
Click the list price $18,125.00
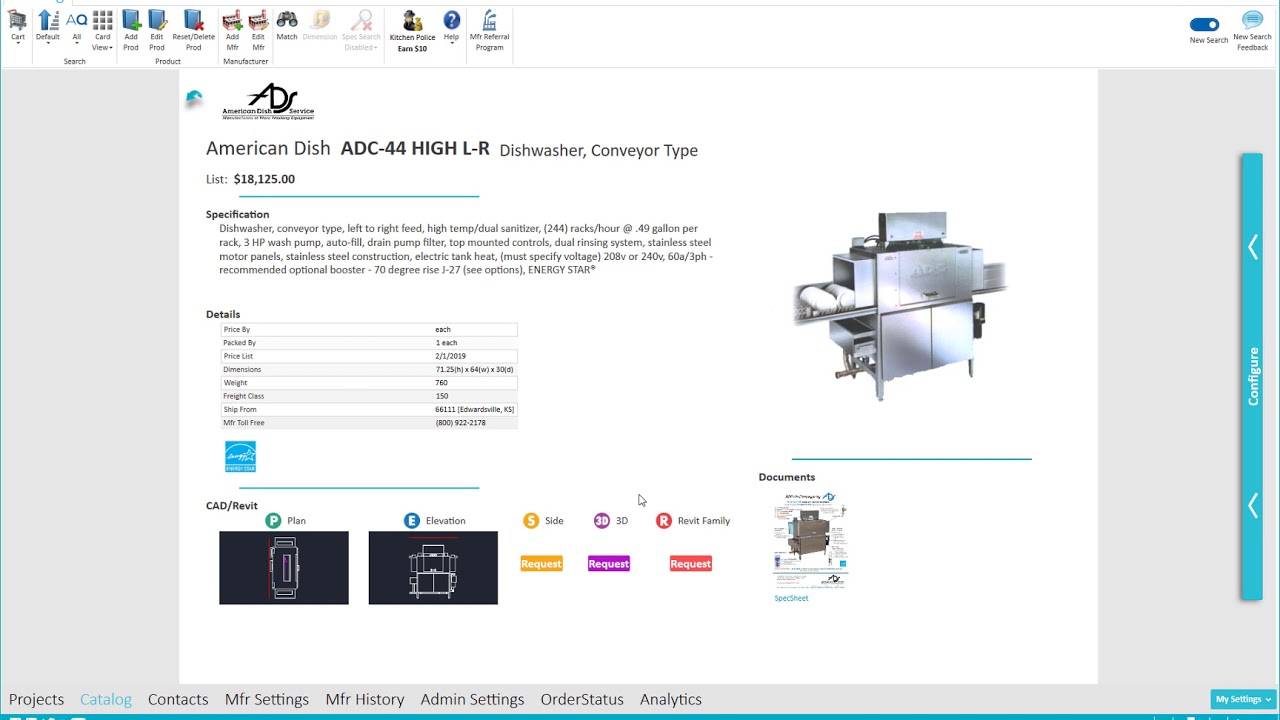pyautogui.click(x=264, y=179)
